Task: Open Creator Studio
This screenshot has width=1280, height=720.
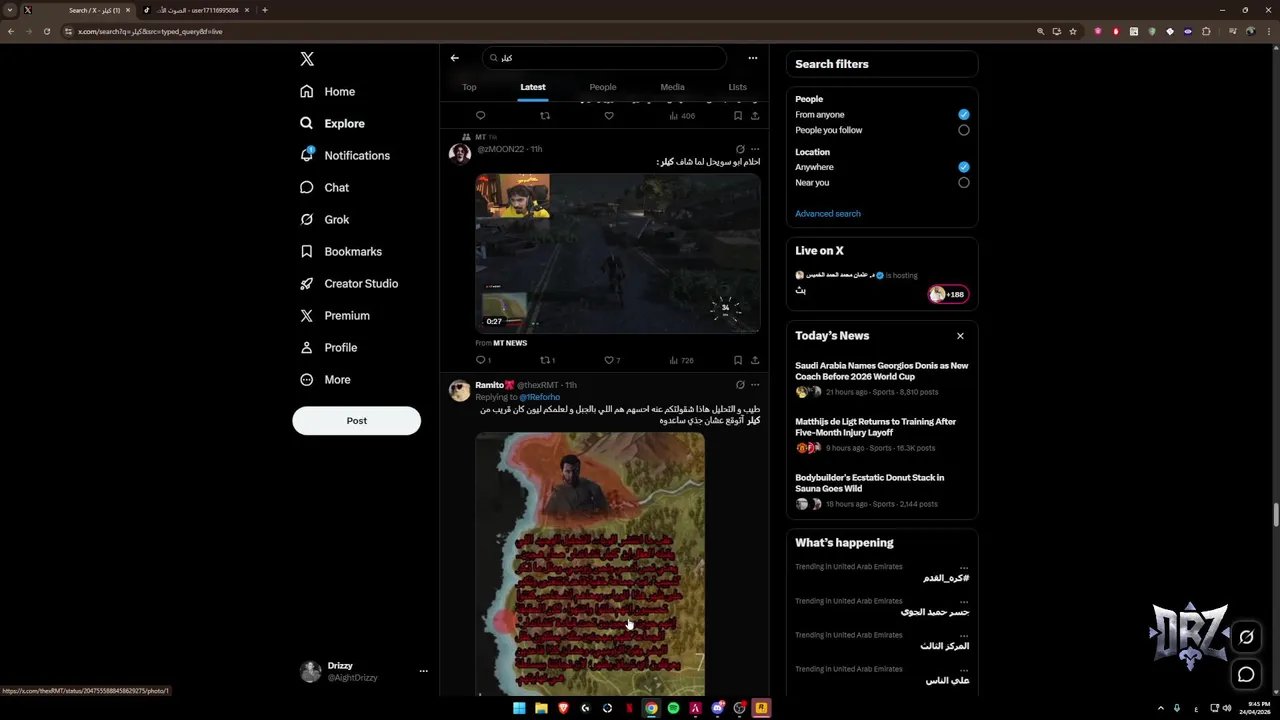Action: [349, 283]
